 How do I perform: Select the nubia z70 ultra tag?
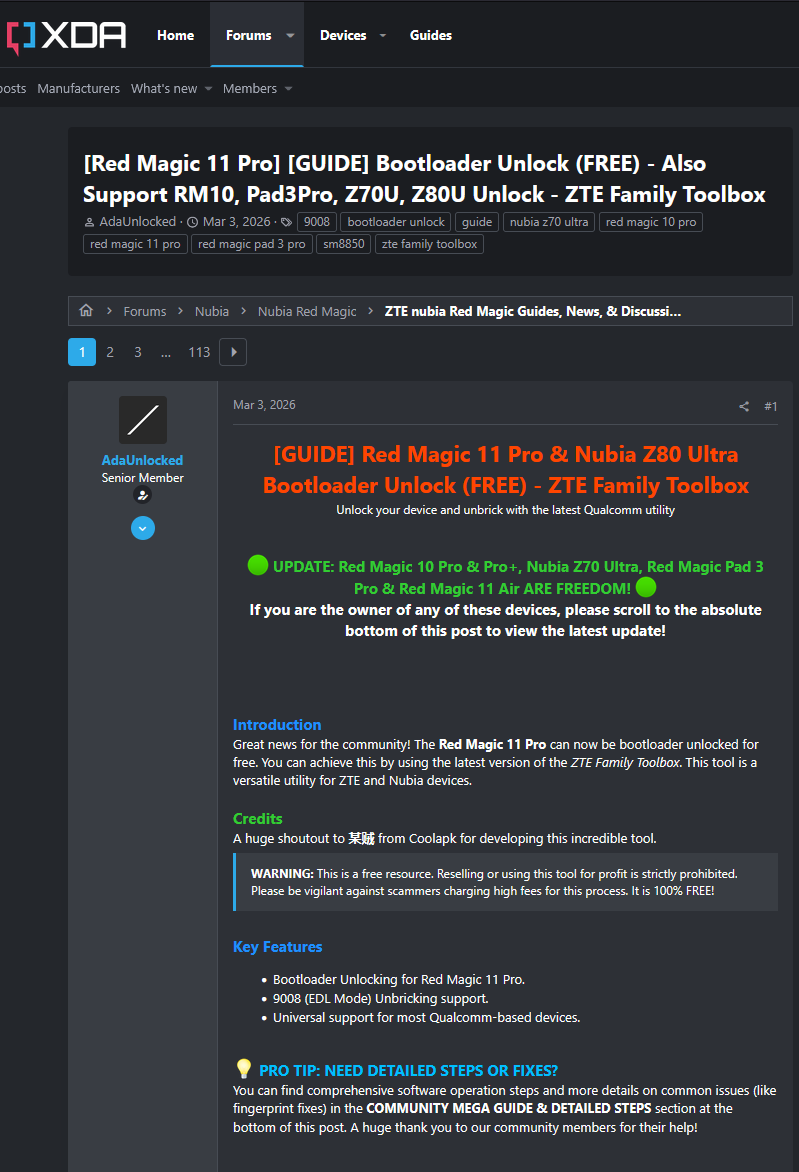pyautogui.click(x=549, y=222)
